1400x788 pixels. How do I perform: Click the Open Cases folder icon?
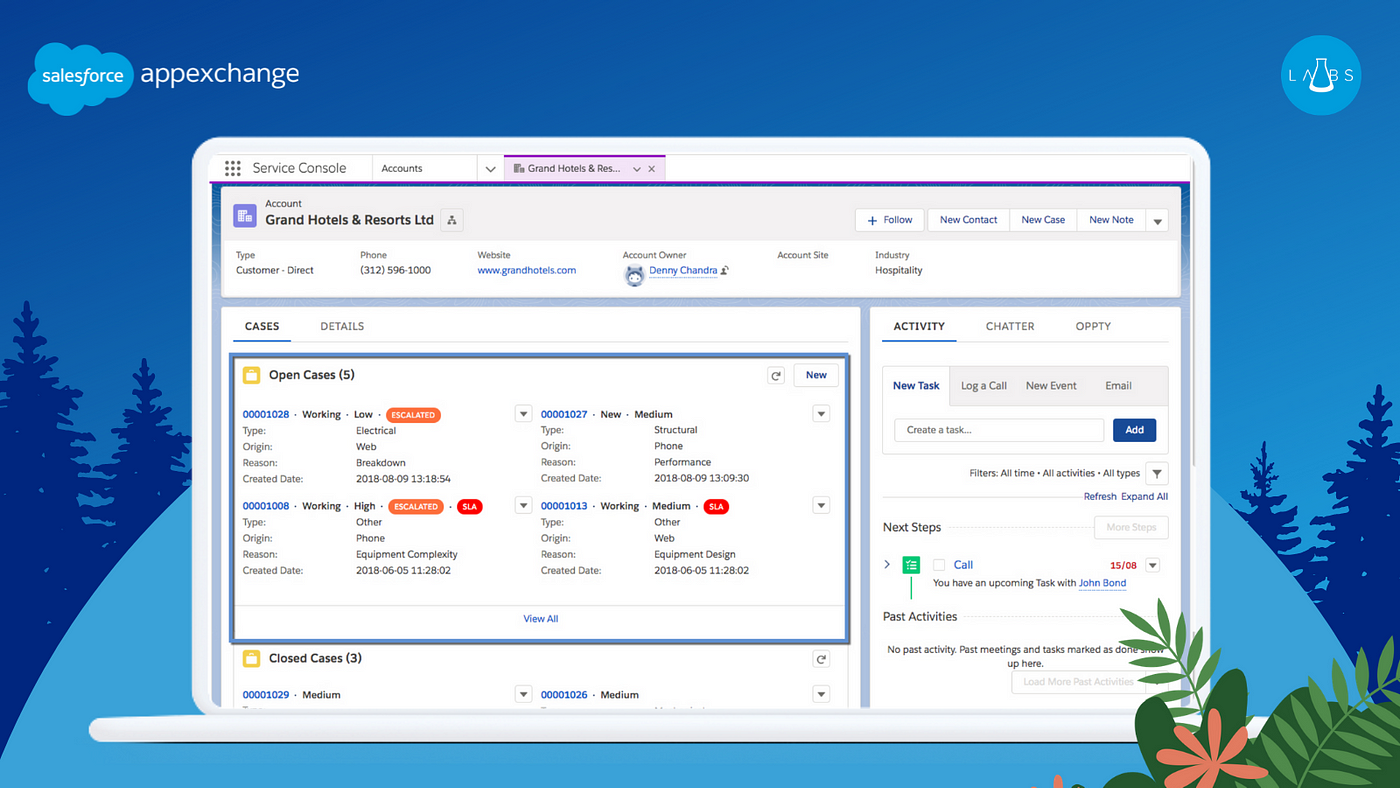tap(252, 375)
